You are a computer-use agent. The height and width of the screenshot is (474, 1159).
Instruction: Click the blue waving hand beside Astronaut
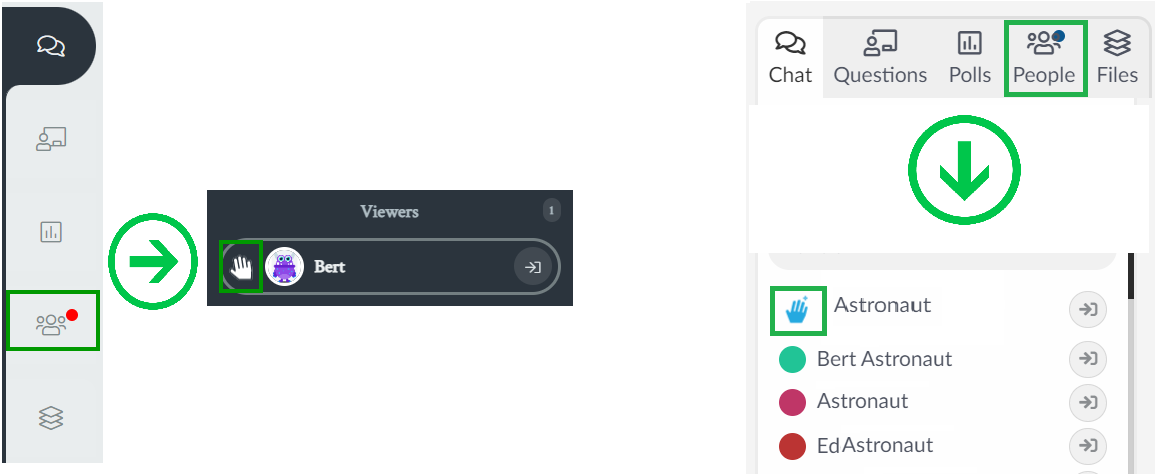[797, 311]
